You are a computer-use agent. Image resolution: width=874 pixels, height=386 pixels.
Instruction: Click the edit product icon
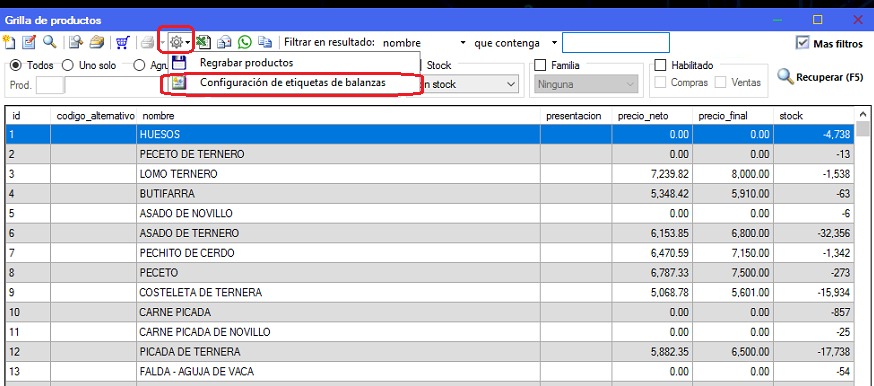(x=28, y=42)
